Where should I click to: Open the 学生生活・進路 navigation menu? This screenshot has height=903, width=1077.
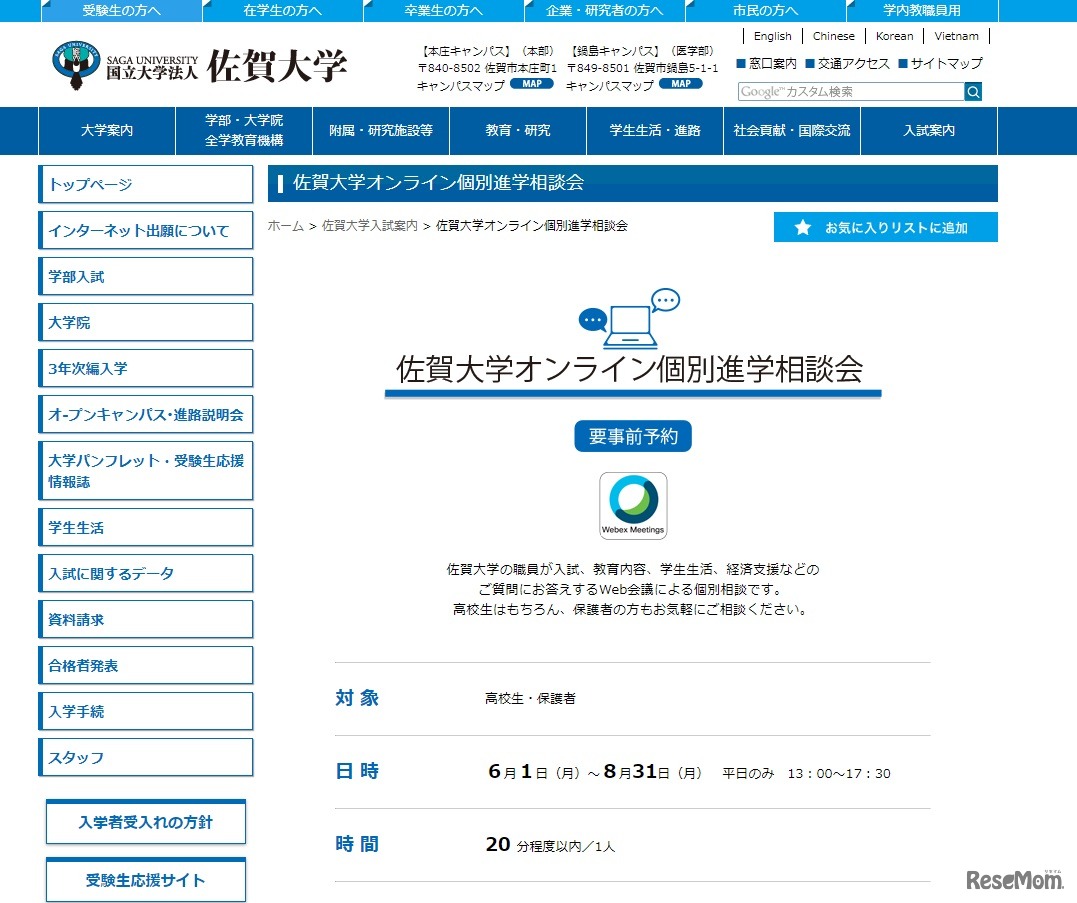654,130
